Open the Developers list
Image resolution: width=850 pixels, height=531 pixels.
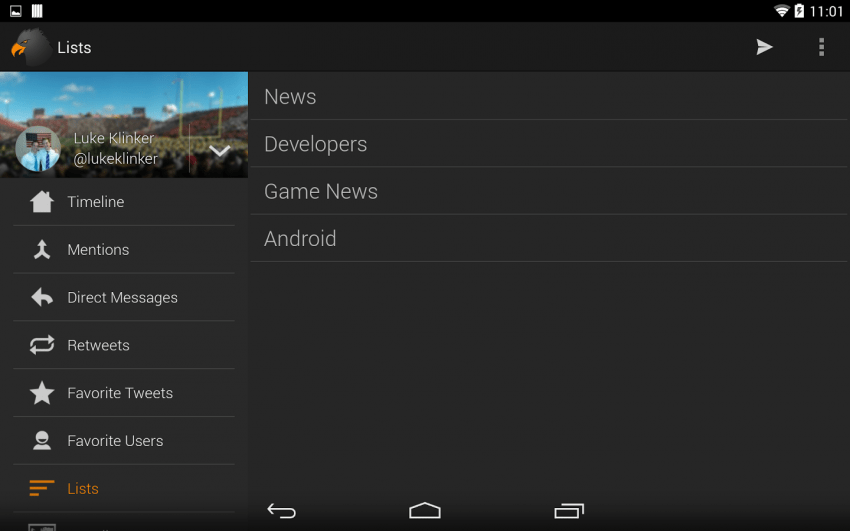pos(549,144)
